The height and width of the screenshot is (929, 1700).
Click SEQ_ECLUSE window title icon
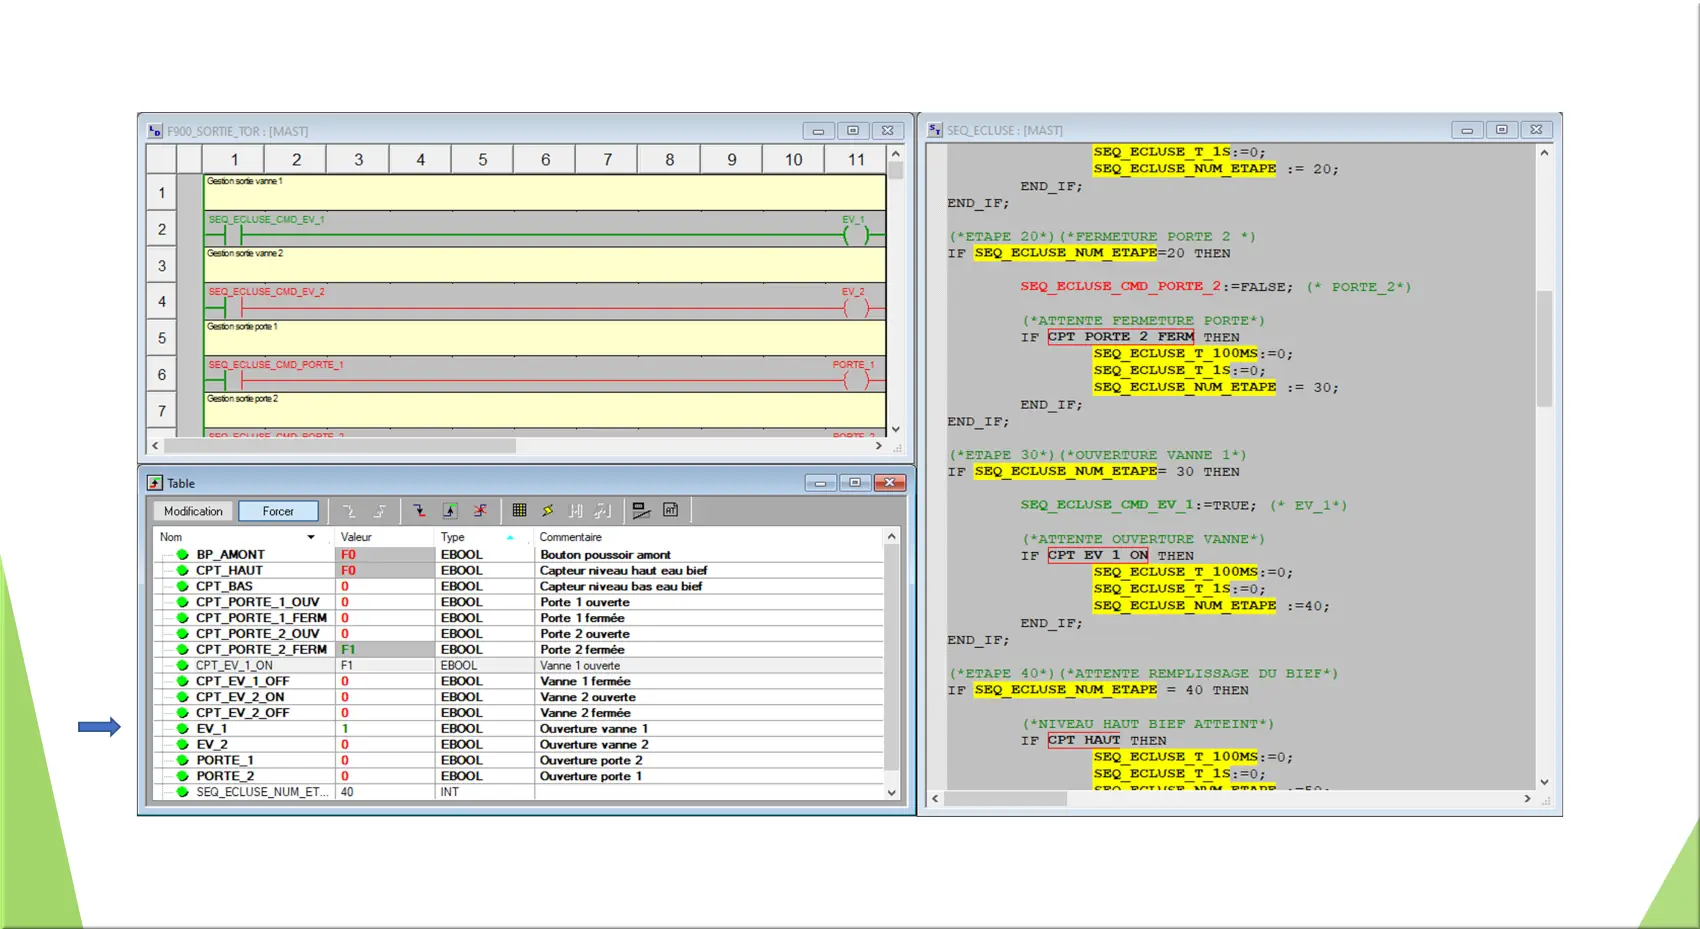pyautogui.click(x=935, y=130)
